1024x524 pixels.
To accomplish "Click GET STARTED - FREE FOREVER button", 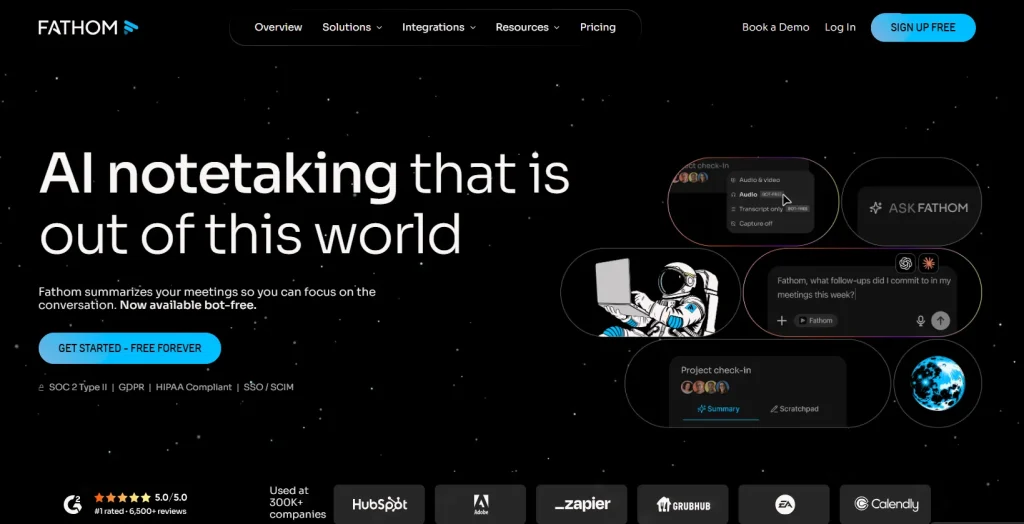I will coord(130,348).
